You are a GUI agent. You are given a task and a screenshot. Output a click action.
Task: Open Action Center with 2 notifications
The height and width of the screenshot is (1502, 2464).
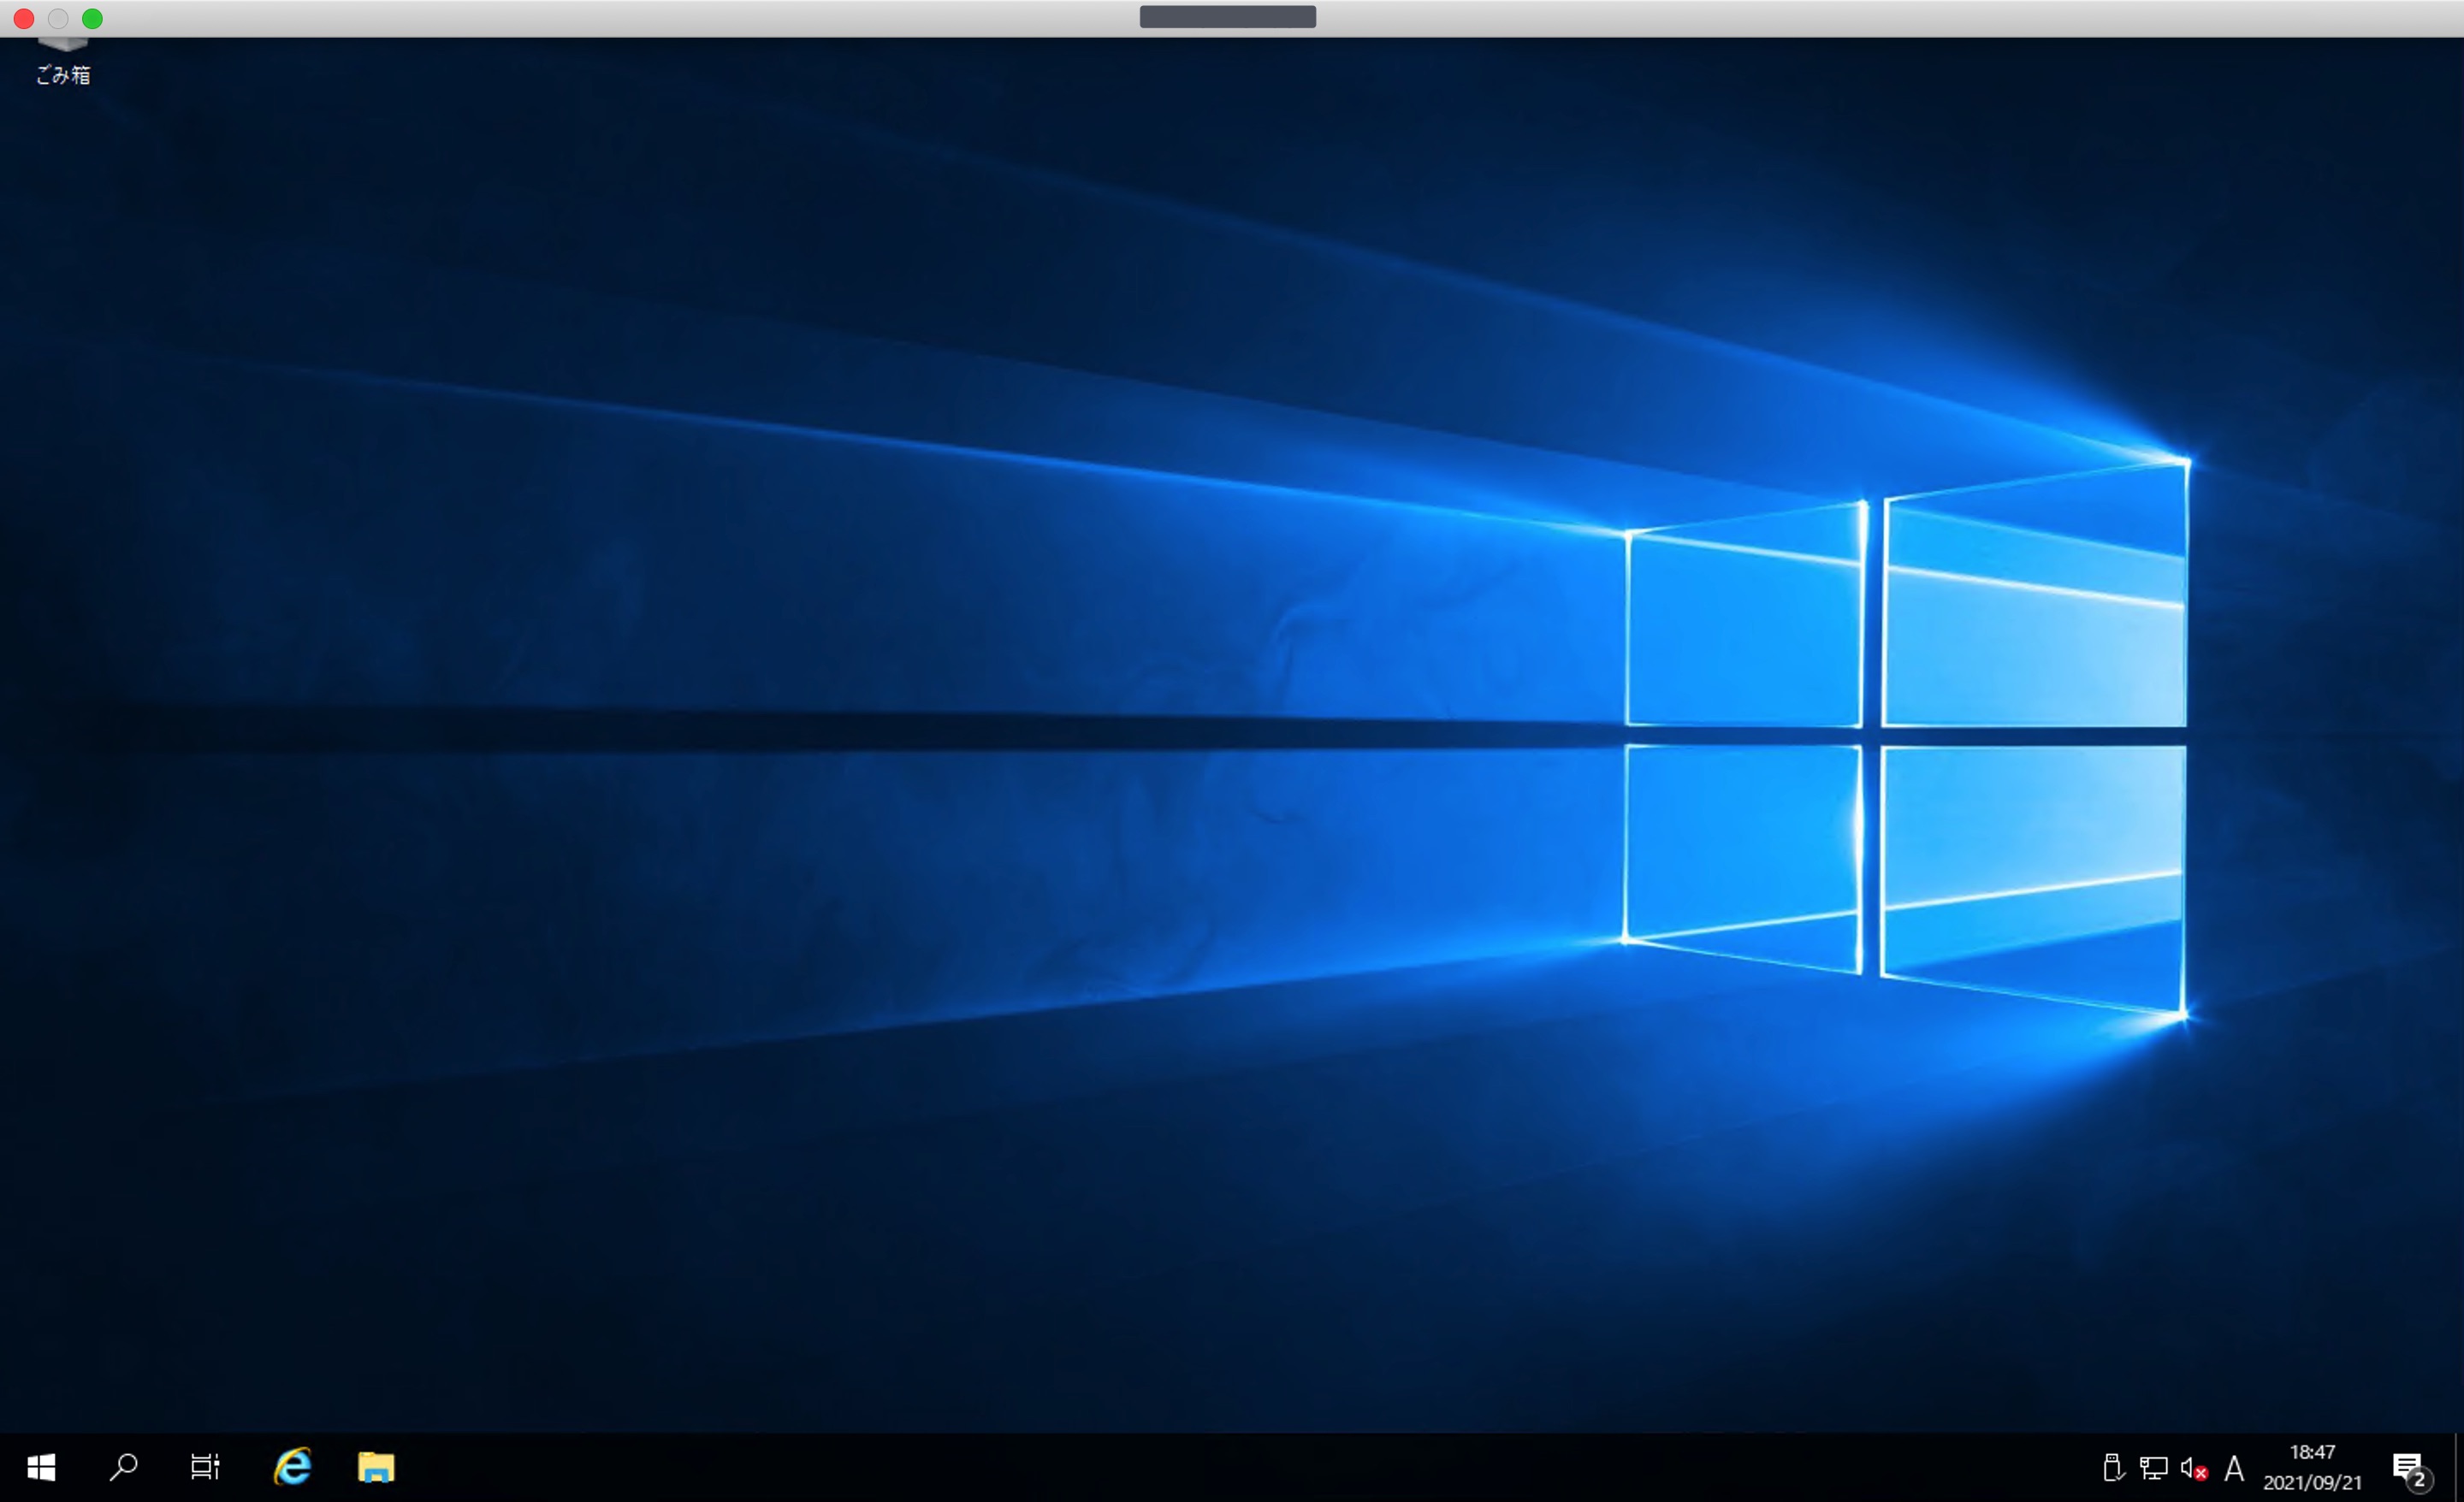[2410, 1467]
